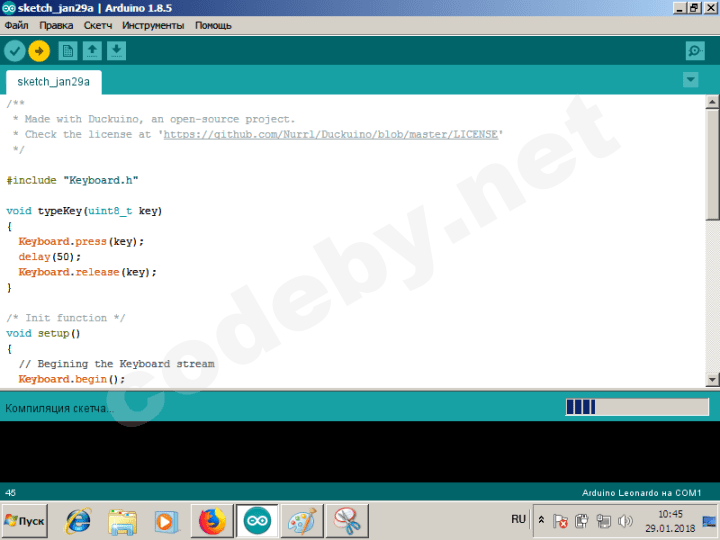Expand hidden tray icons arrow

[541, 520]
